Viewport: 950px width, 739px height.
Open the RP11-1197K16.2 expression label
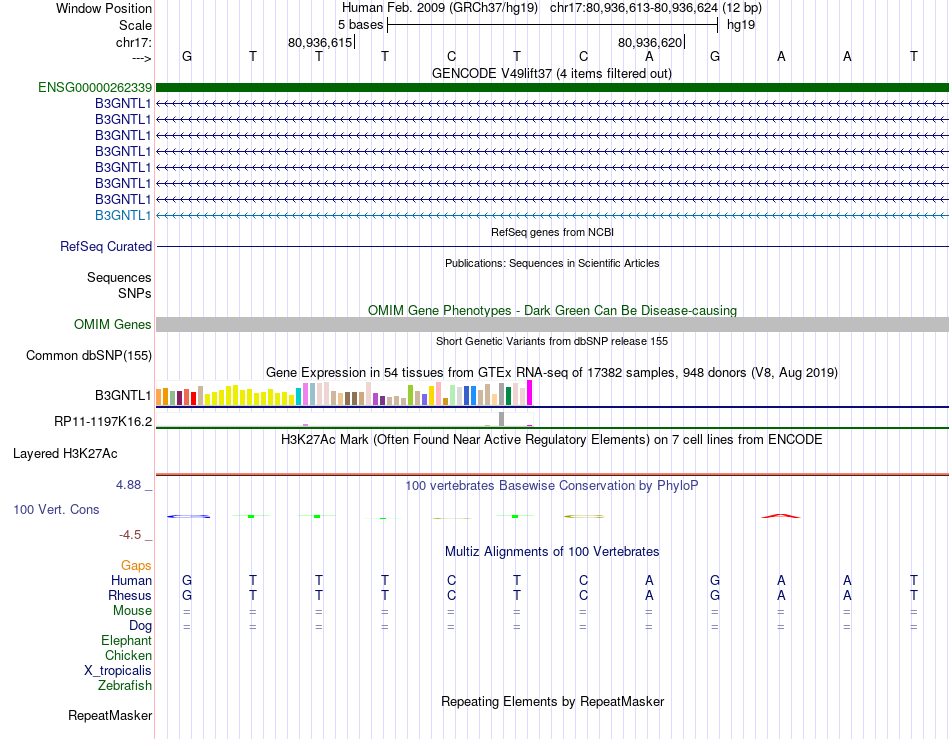pyautogui.click(x=103, y=421)
